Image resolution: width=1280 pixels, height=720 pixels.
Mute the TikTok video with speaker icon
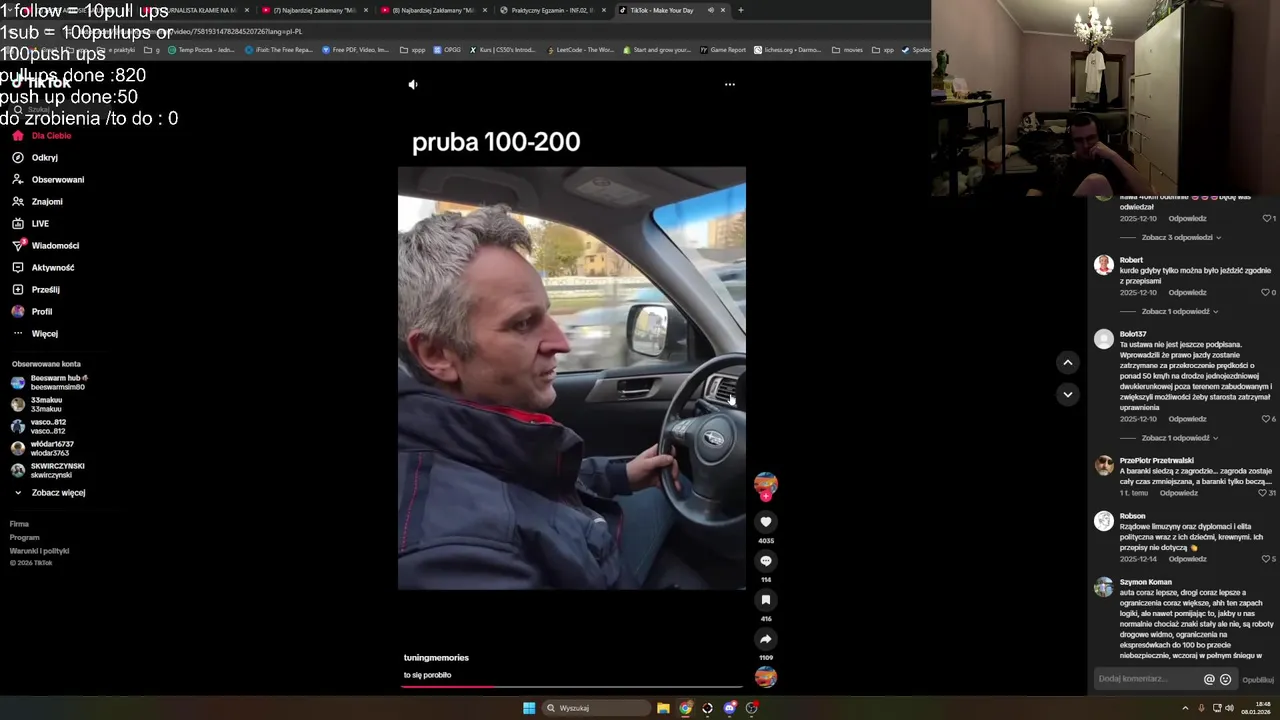pyautogui.click(x=413, y=85)
